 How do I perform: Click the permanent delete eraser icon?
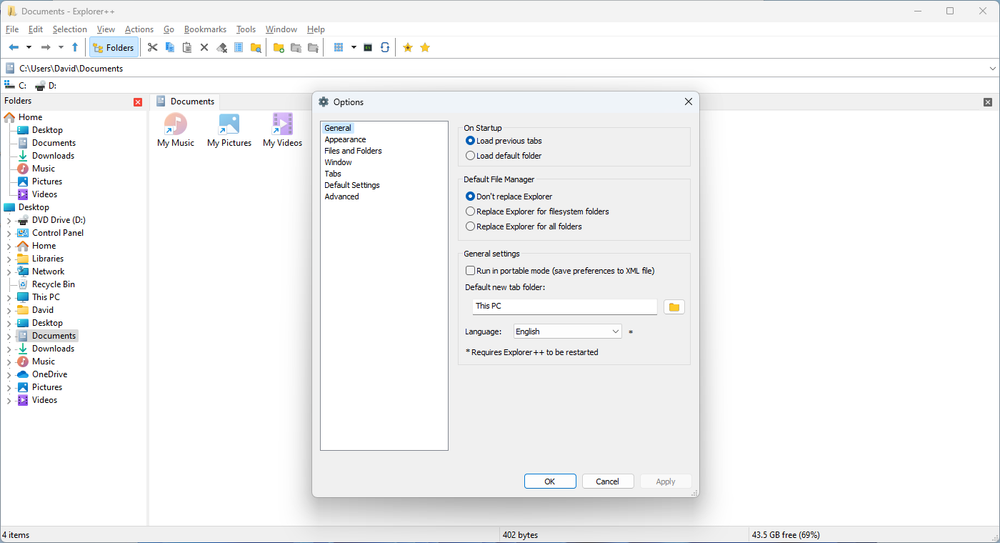(x=221, y=47)
